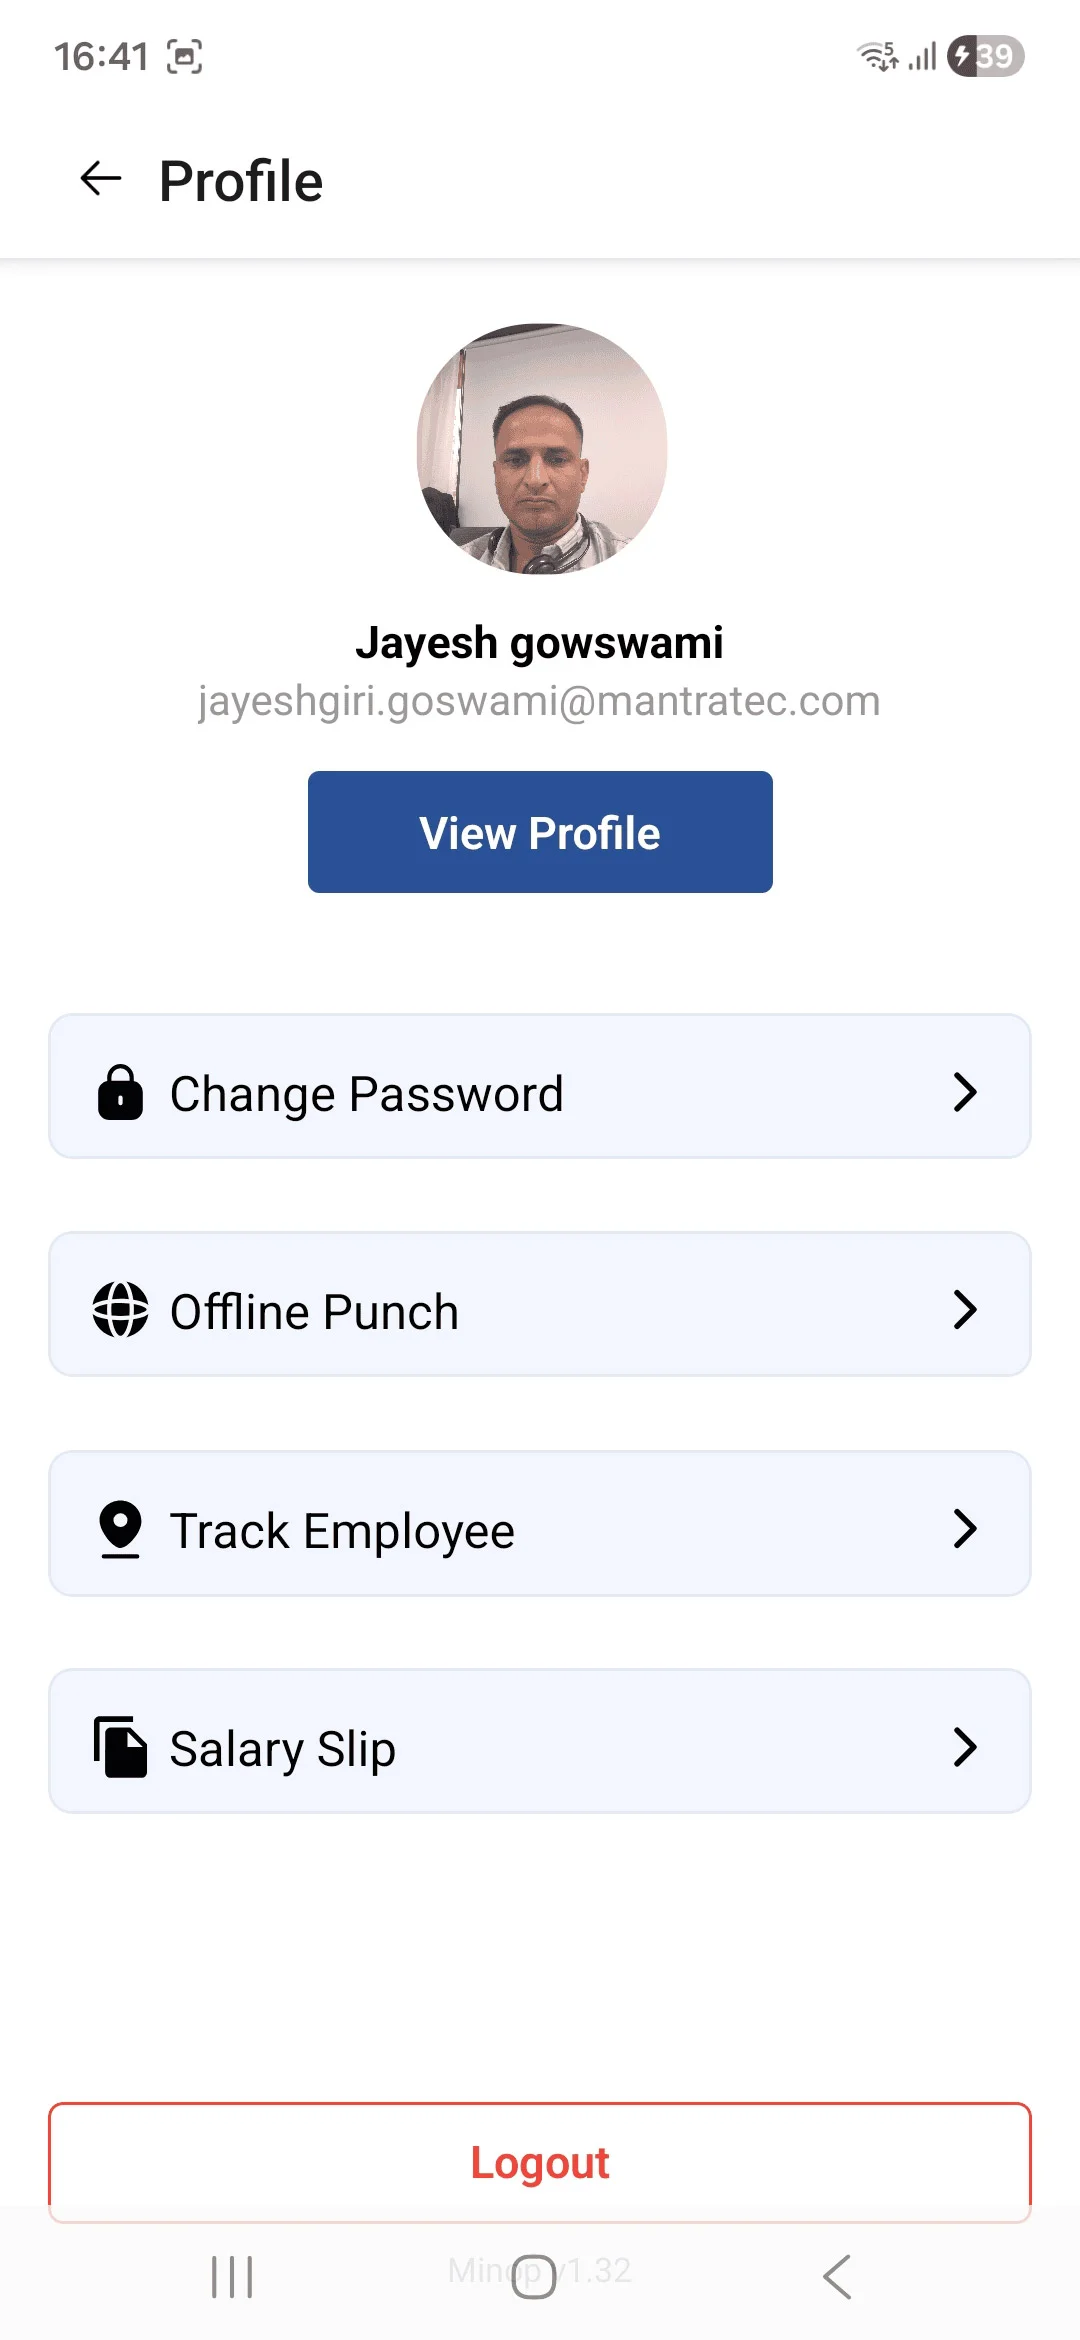This screenshot has height=2340, width=1080.
Task: Tap the screenshot indicator in status bar
Action: [x=184, y=57]
